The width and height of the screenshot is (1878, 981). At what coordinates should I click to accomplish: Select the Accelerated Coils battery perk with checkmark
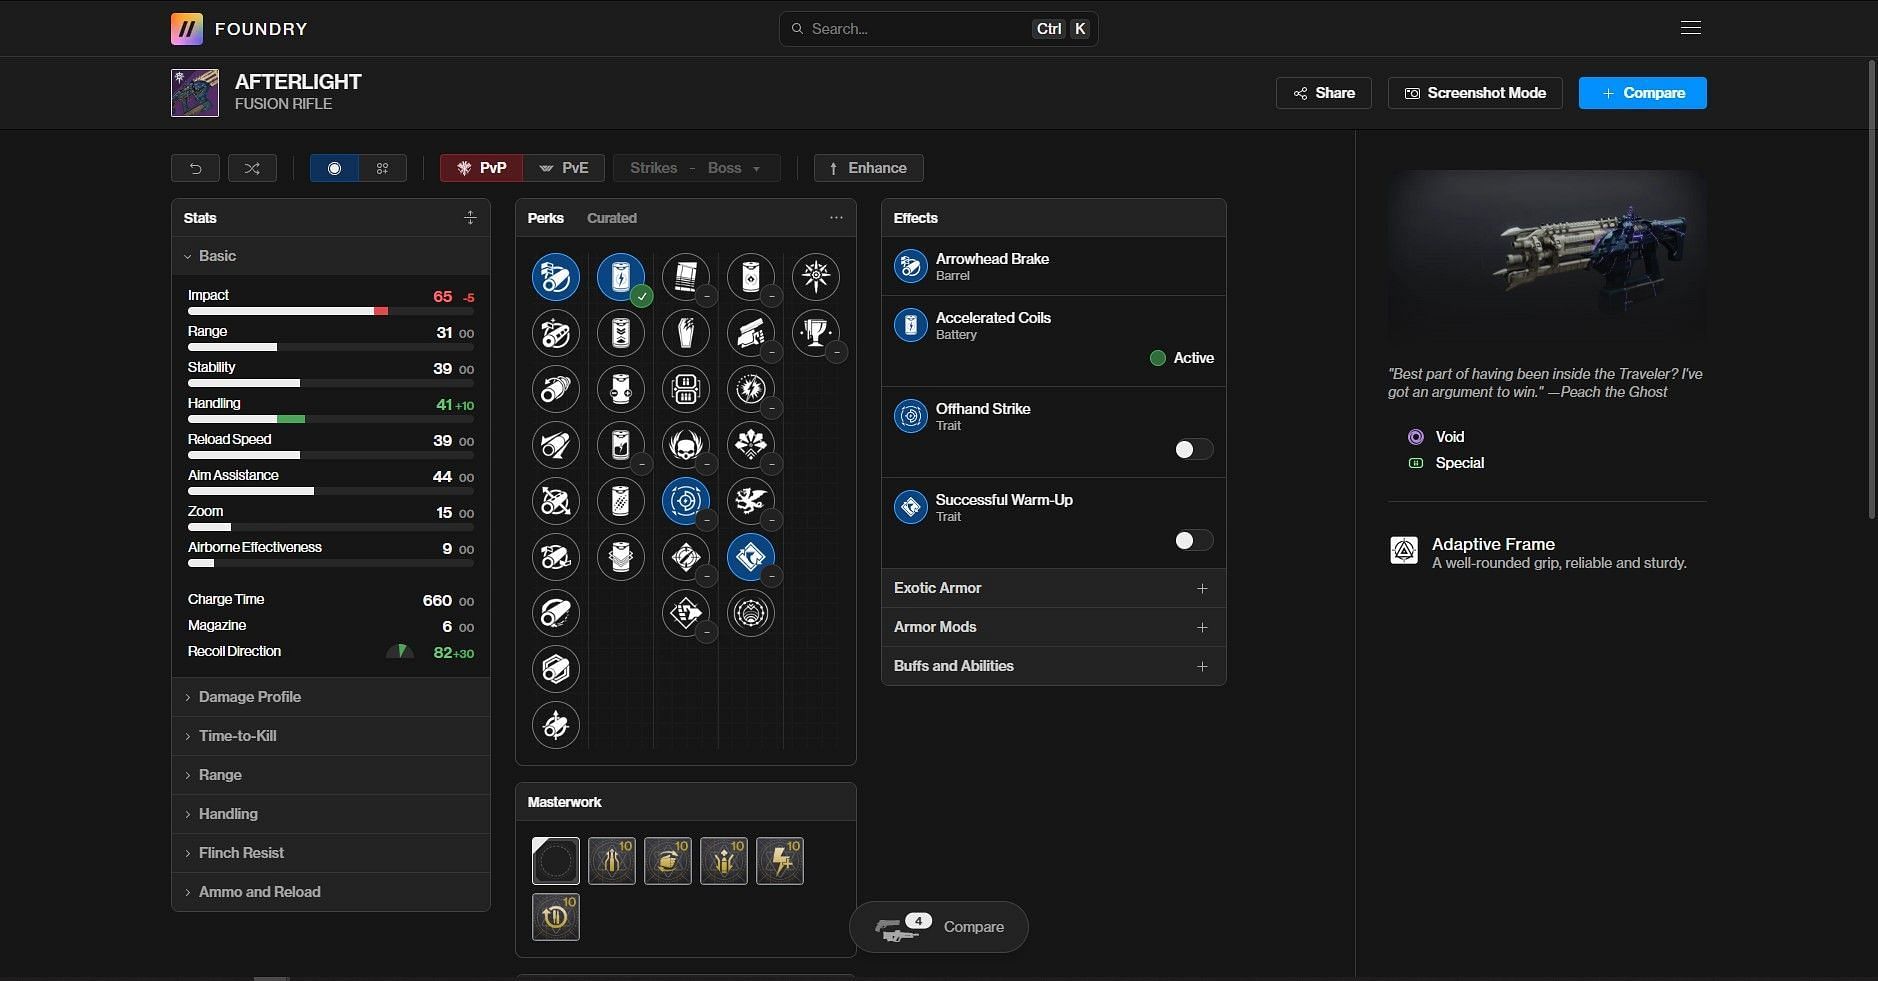click(x=621, y=277)
